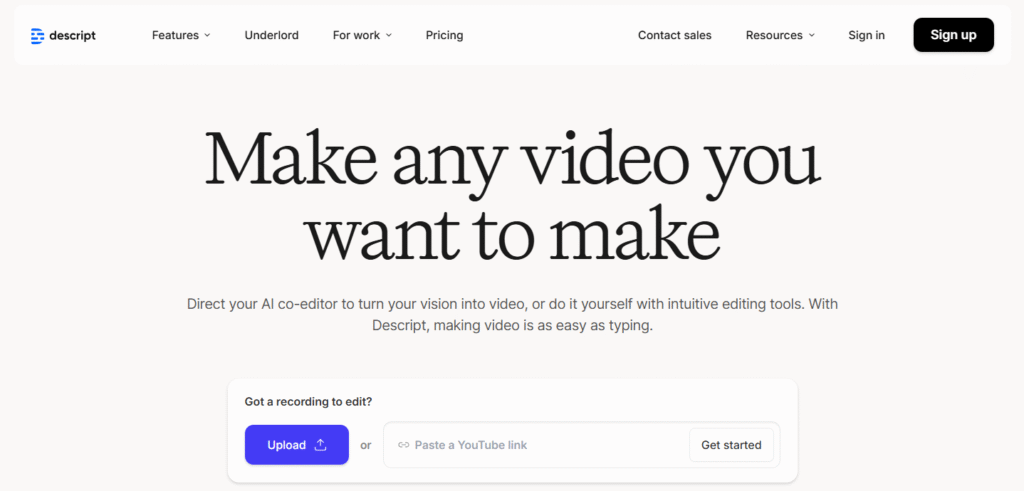Open the Underlord page
Screen dimensions: 1024x491
pyautogui.click(x=272, y=35)
